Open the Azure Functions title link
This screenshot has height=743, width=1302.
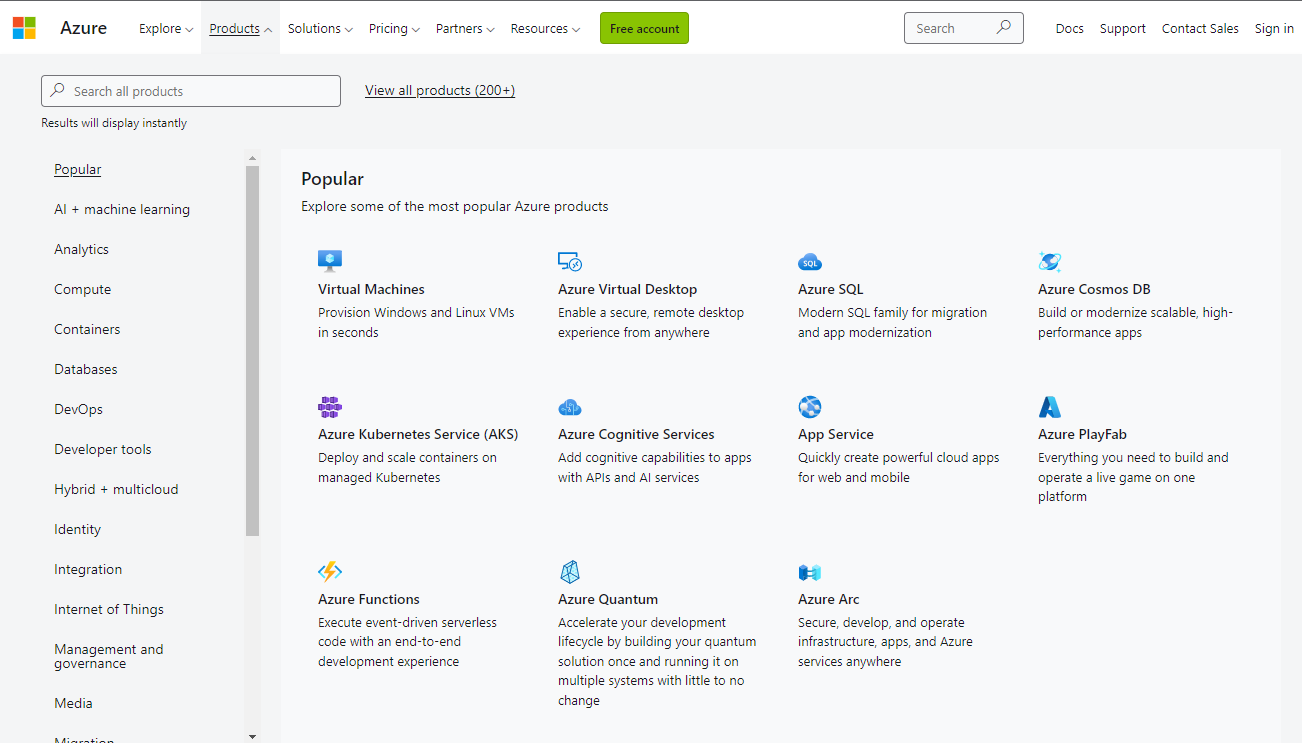tap(369, 599)
